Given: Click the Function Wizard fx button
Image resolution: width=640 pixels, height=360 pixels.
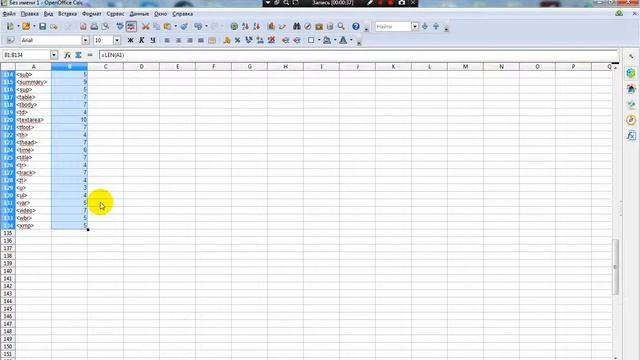Looking at the screenshot, I should (x=67, y=55).
